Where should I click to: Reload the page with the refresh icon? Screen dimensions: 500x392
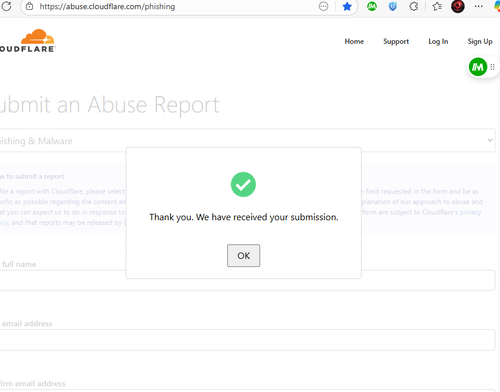pyautogui.click(x=6, y=6)
